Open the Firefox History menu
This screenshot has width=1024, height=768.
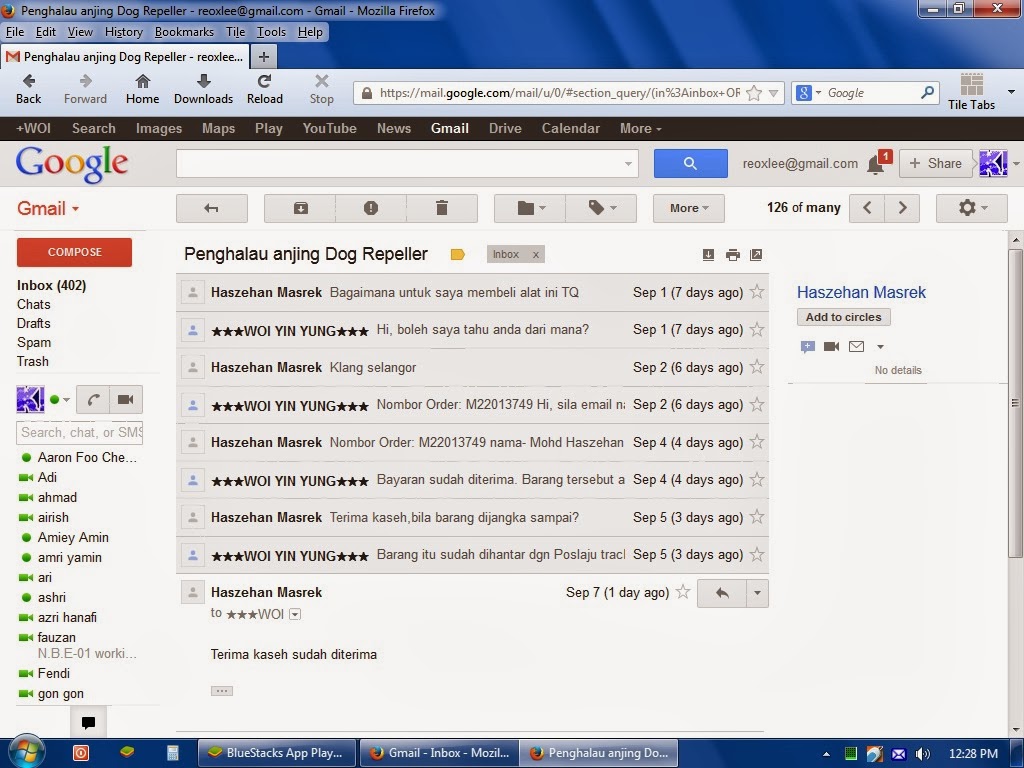pos(123,32)
